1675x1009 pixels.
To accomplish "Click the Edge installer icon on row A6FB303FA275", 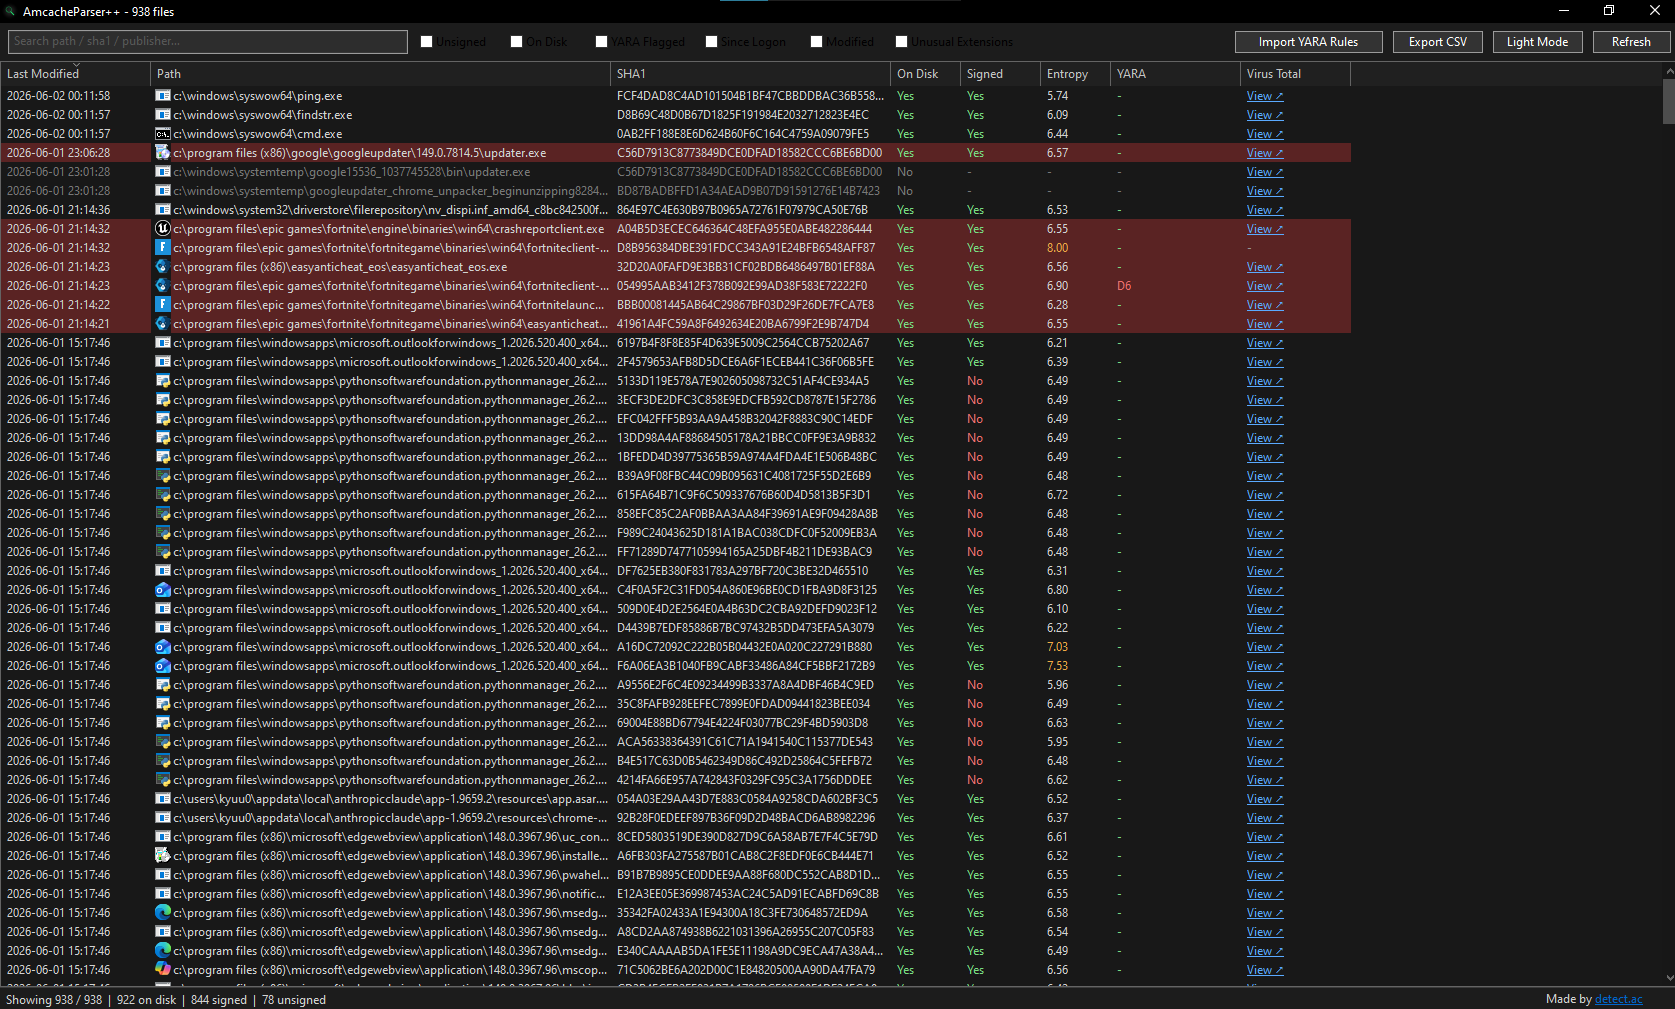I will tap(162, 856).
